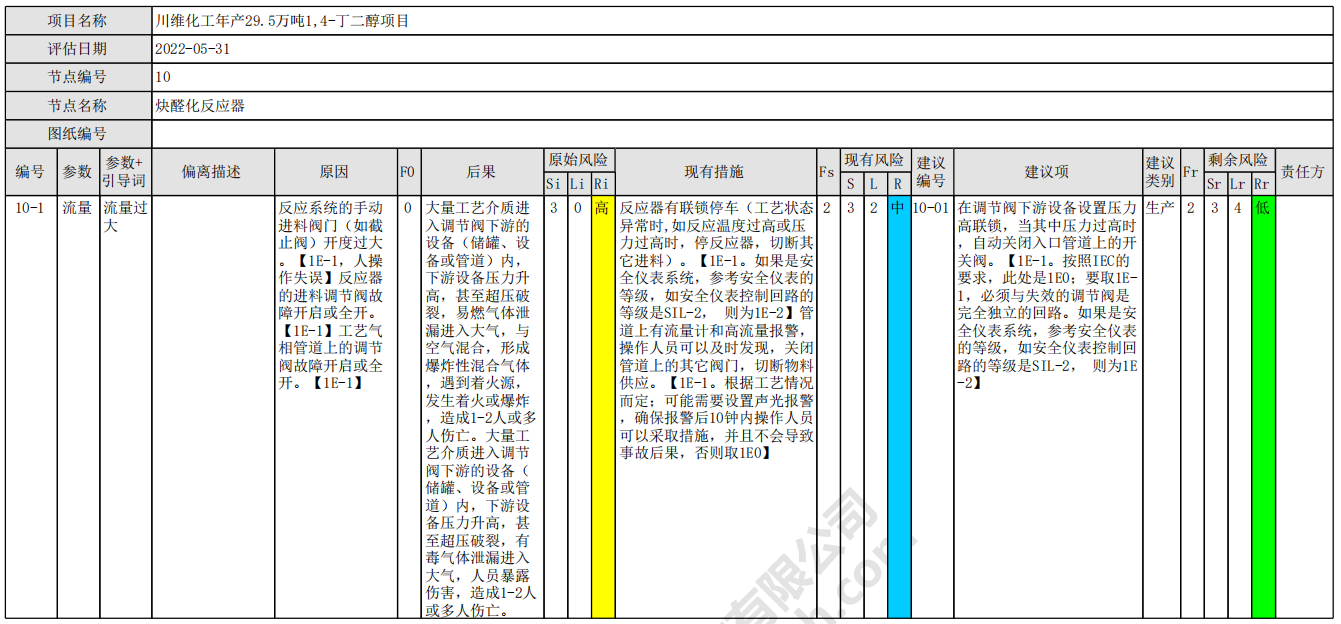This screenshot has height=624, width=1341.
Task: Click the 建议编号 column header
Action: pyautogui.click(x=931, y=171)
